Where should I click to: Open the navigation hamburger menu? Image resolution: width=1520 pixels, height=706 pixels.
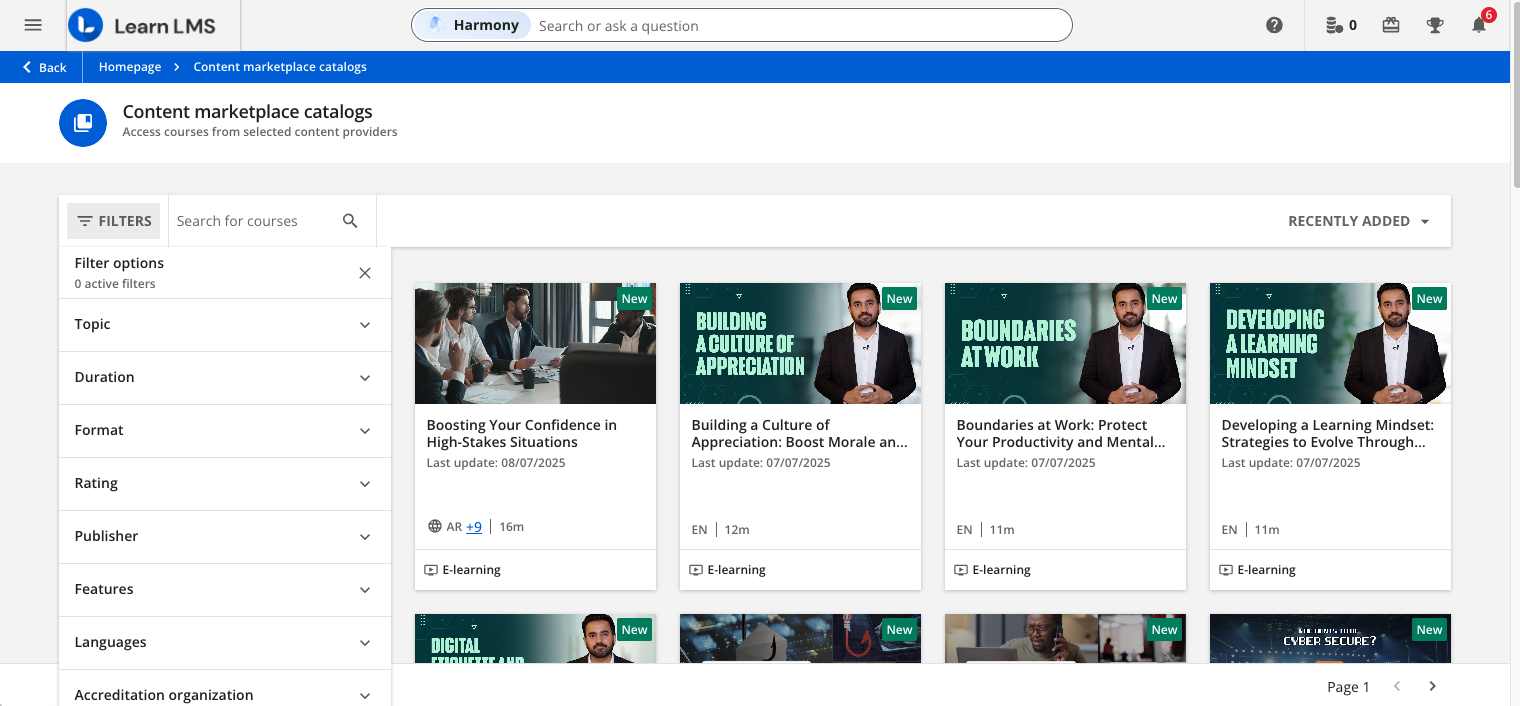click(32, 24)
